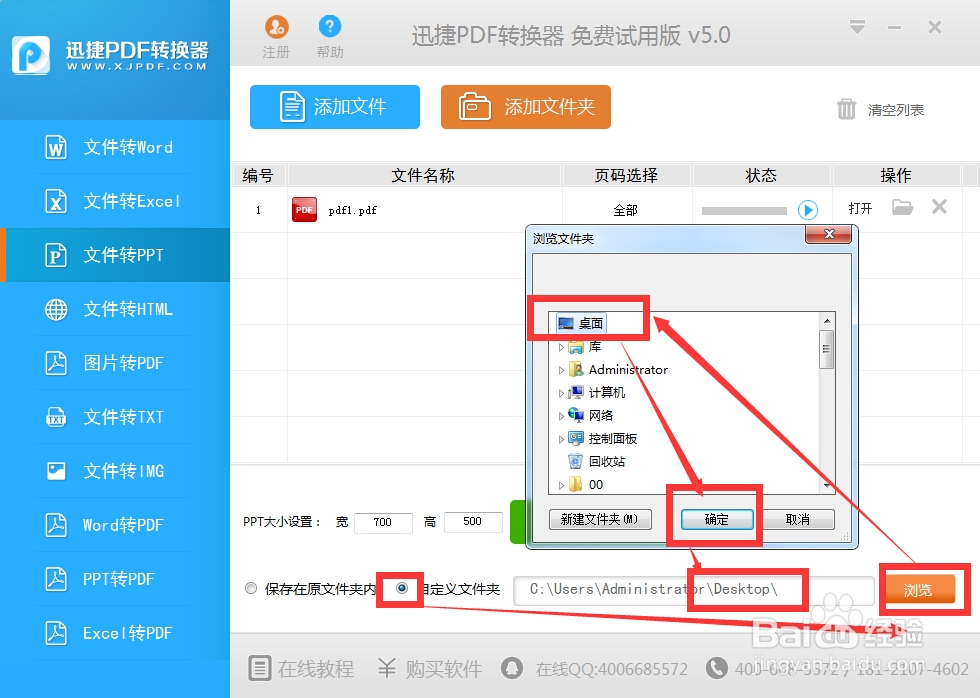980x698 pixels.
Task: Open the 文件转Excel conversion mode
Action: pyautogui.click(x=55, y=201)
